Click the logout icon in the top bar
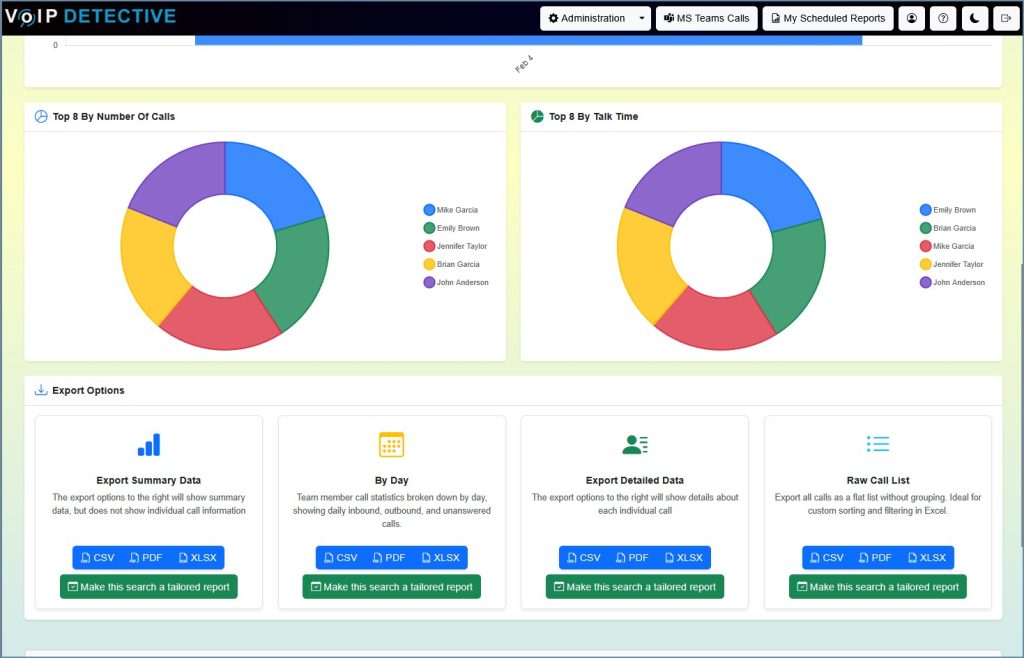Image resolution: width=1024 pixels, height=658 pixels. pos(1007,17)
